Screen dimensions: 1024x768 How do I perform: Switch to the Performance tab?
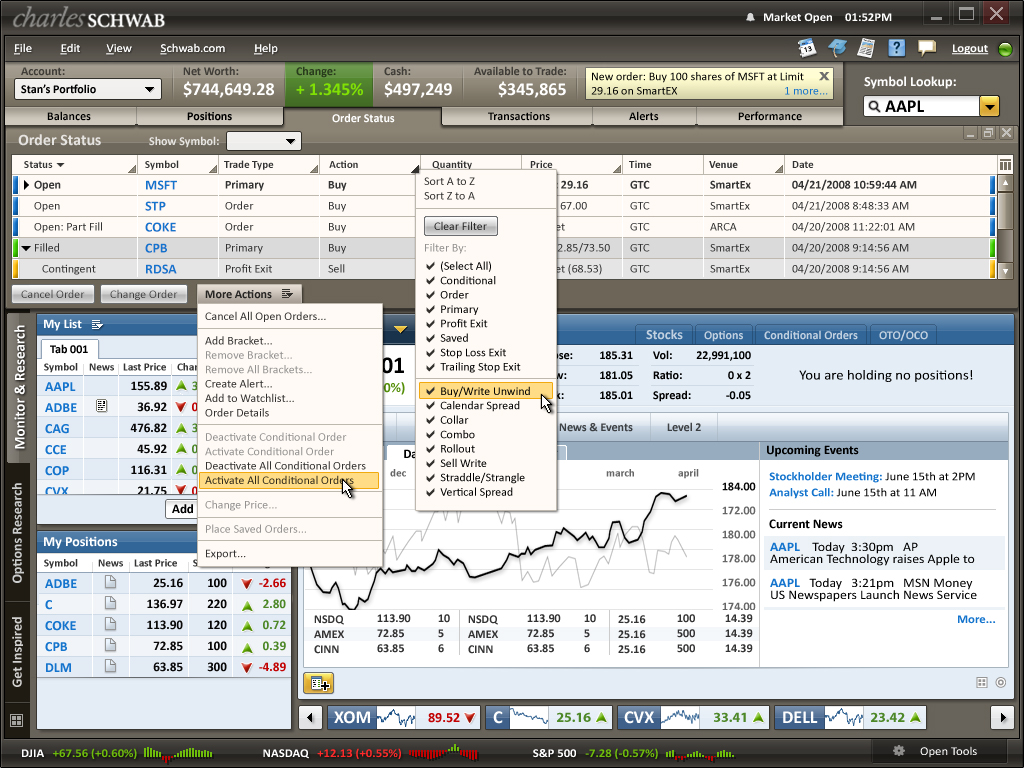coord(769,116)
